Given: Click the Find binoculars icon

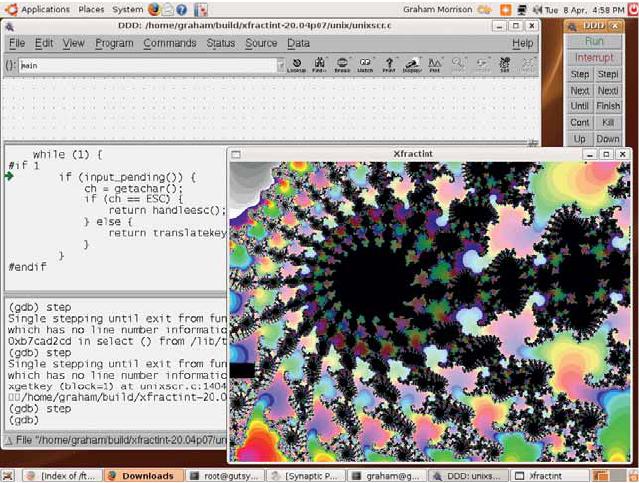Looking at the screenshot, I should tap(319, 65).
